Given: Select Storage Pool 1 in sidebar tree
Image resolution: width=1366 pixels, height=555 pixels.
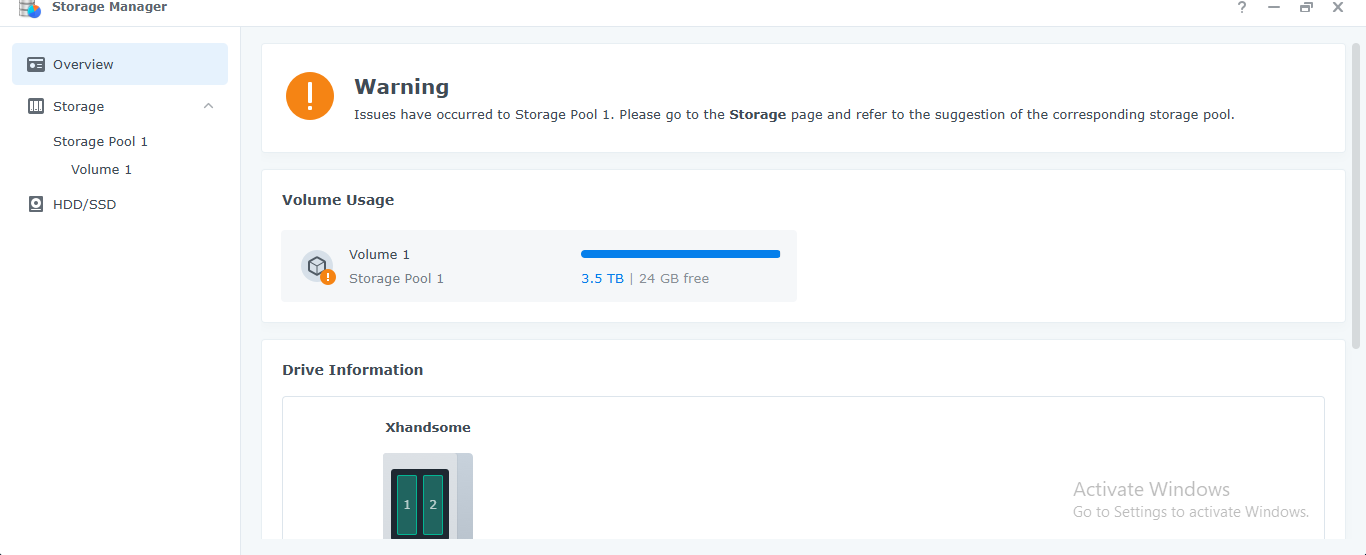Looking at the screenshot, I should click(100, 141).
